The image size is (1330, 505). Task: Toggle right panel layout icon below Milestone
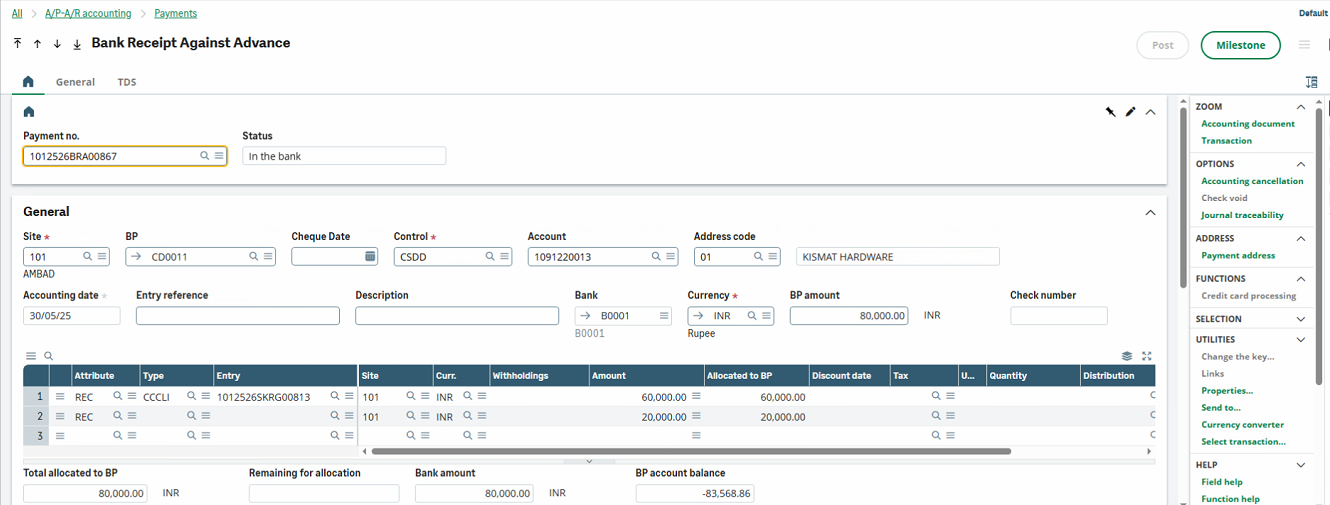click(x=1311, y=82)
